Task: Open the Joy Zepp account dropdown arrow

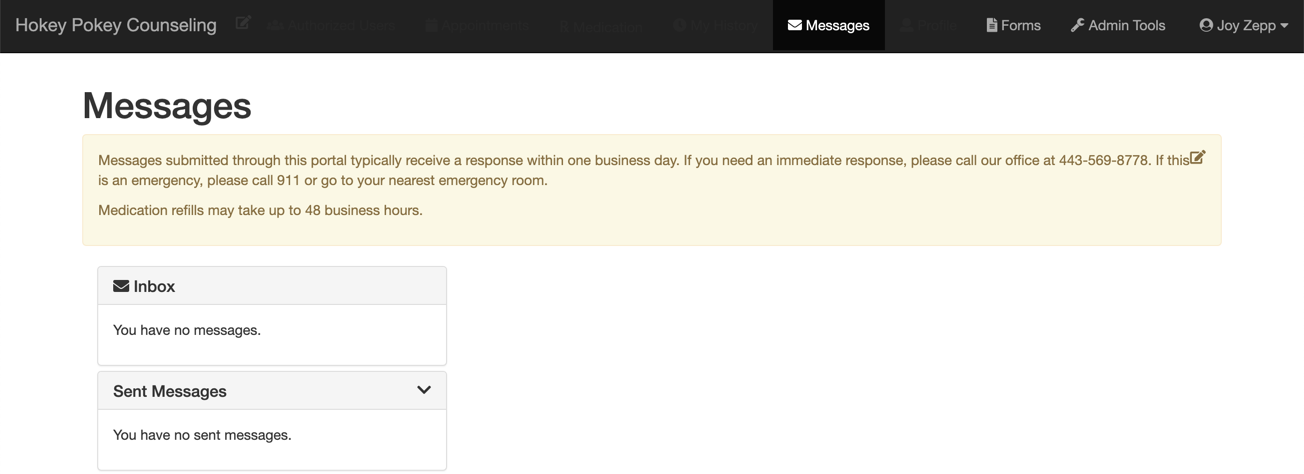Action: coord(1284,26)
